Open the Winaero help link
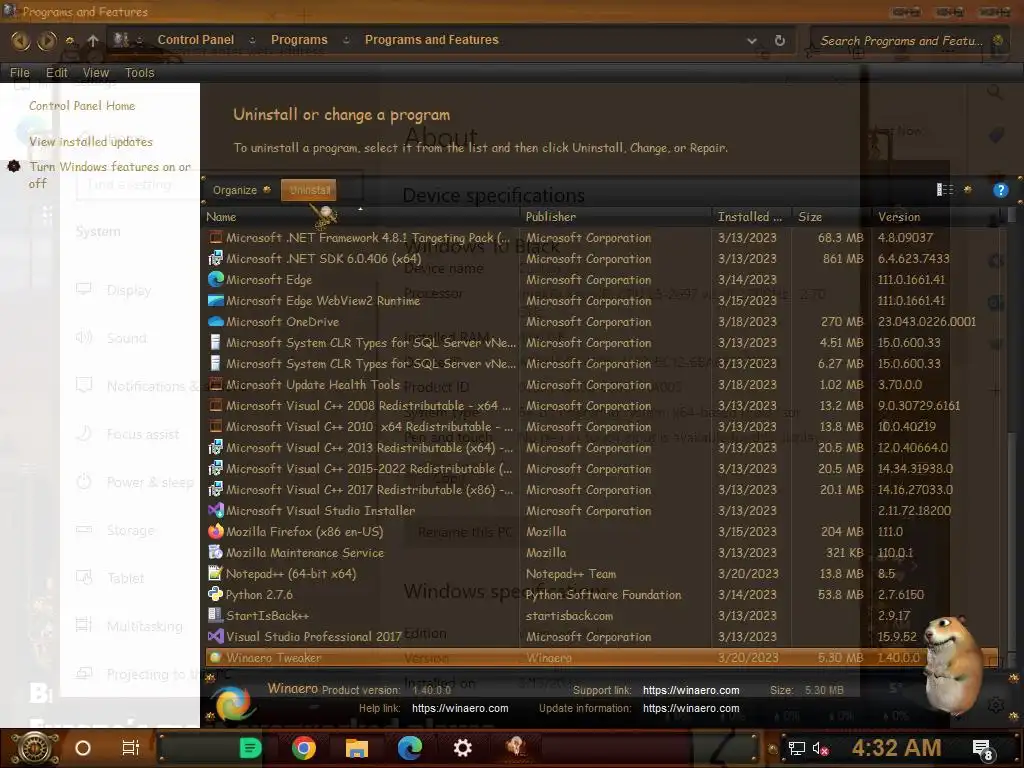Screen dimensions: 1024x768 coord(460,709)
